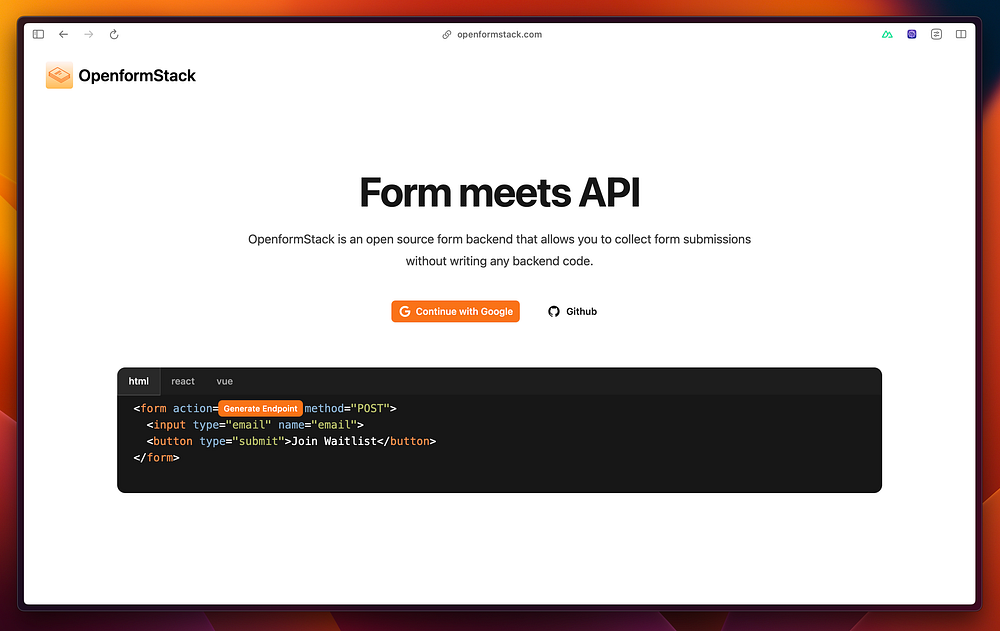This screenshot has height=631, width=1000.
Task: Click the 'without writing any backend code.' text
Action: 499,261
